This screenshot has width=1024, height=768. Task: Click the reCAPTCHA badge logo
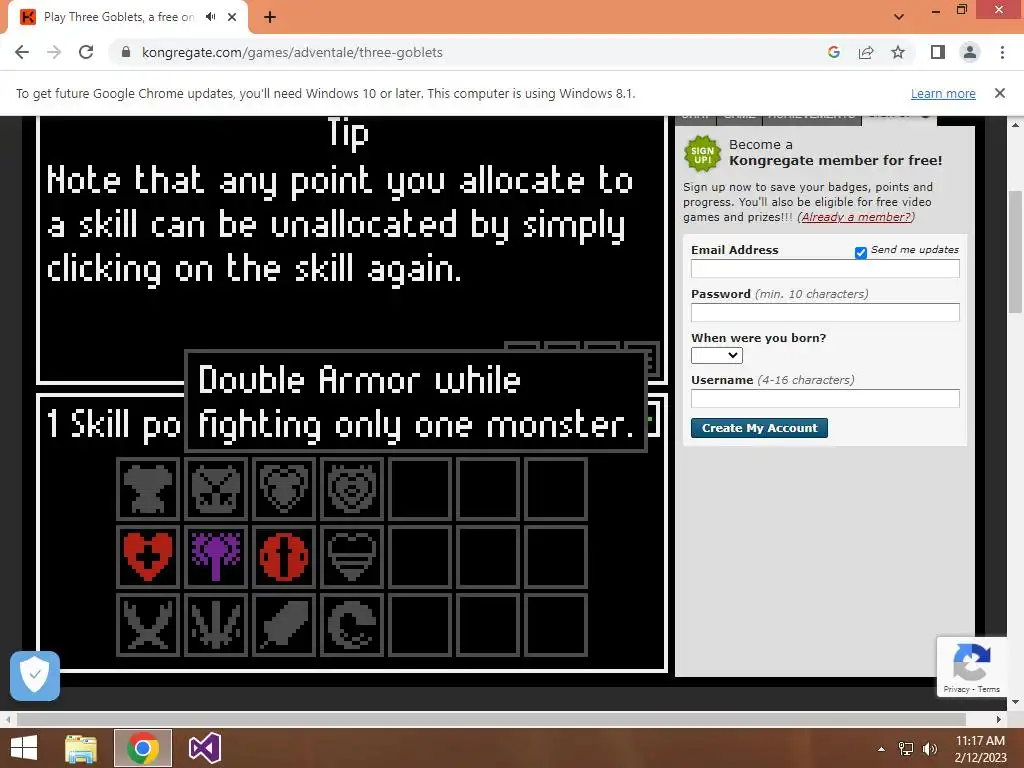coord(972,662)
